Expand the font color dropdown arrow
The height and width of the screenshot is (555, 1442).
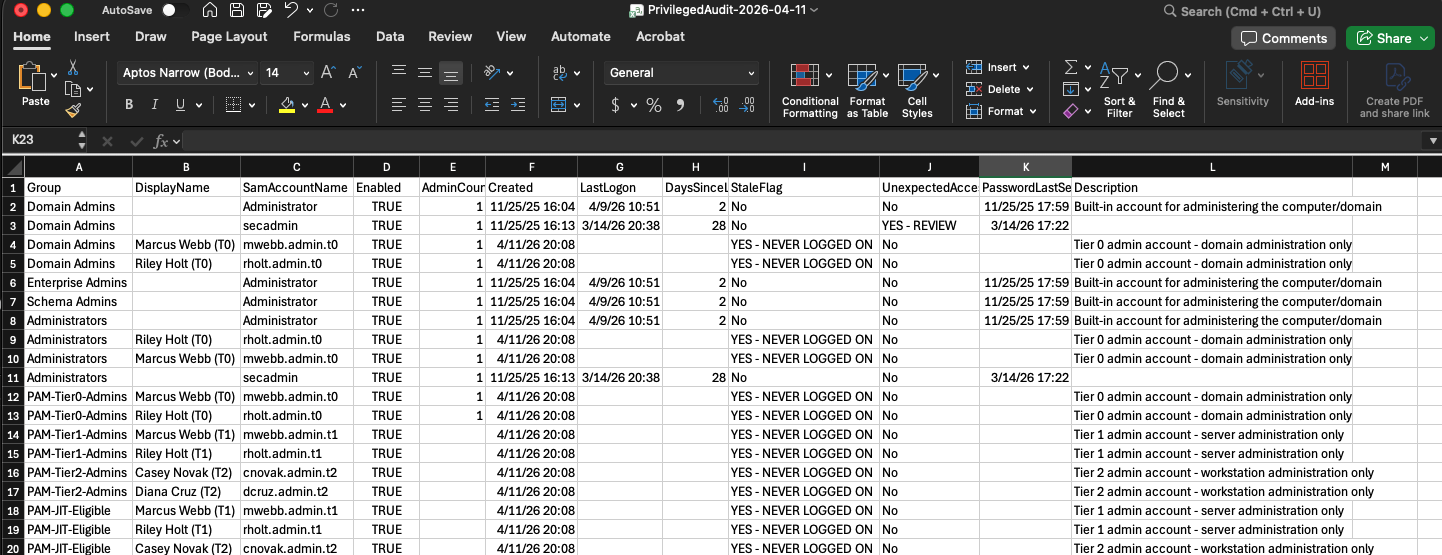point(342,105)
